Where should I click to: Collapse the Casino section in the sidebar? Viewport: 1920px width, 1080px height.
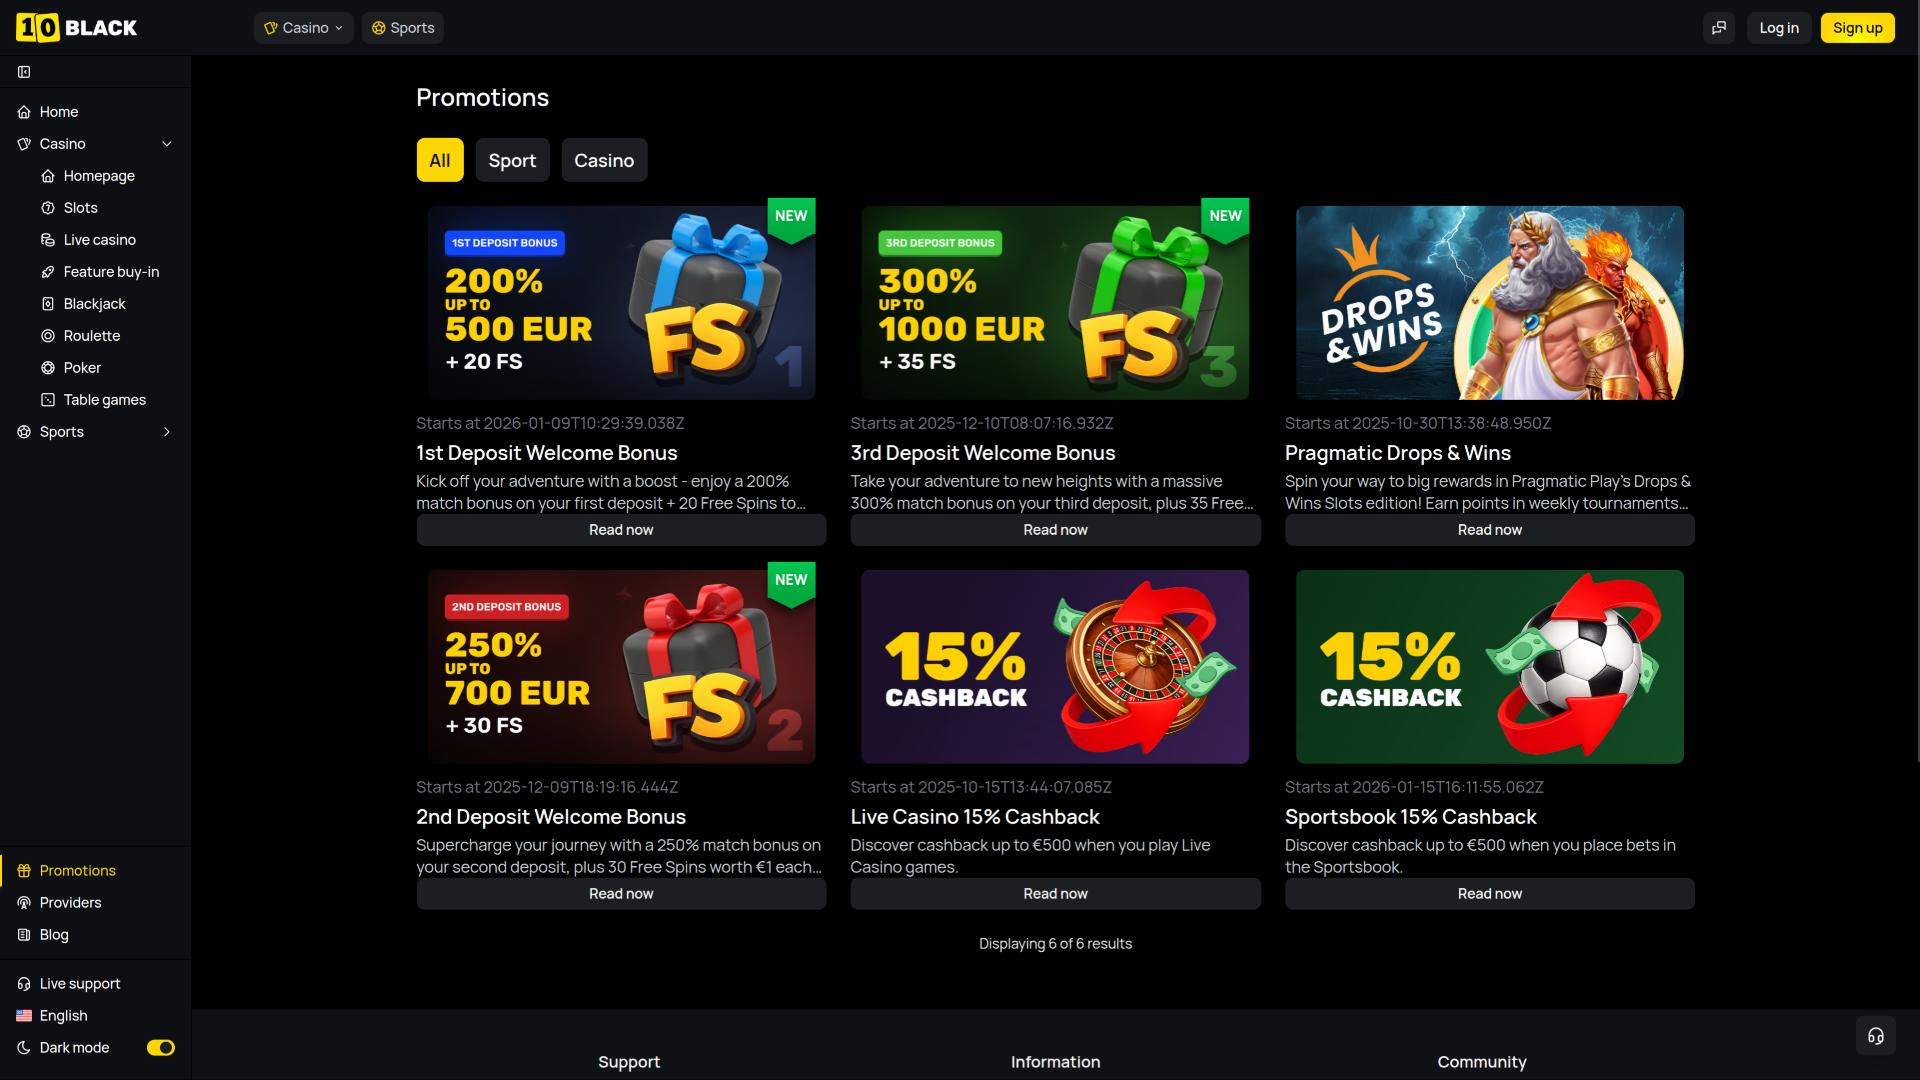(166, 143)
